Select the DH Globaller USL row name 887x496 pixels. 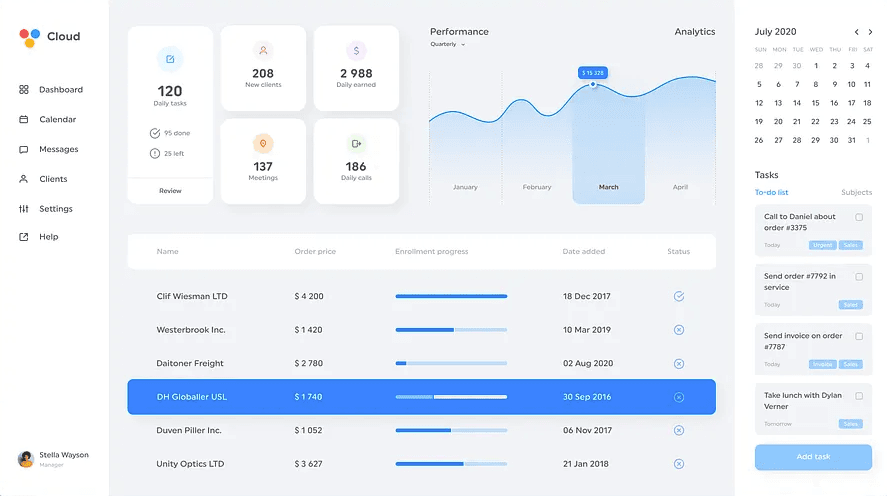click(191, 397)
